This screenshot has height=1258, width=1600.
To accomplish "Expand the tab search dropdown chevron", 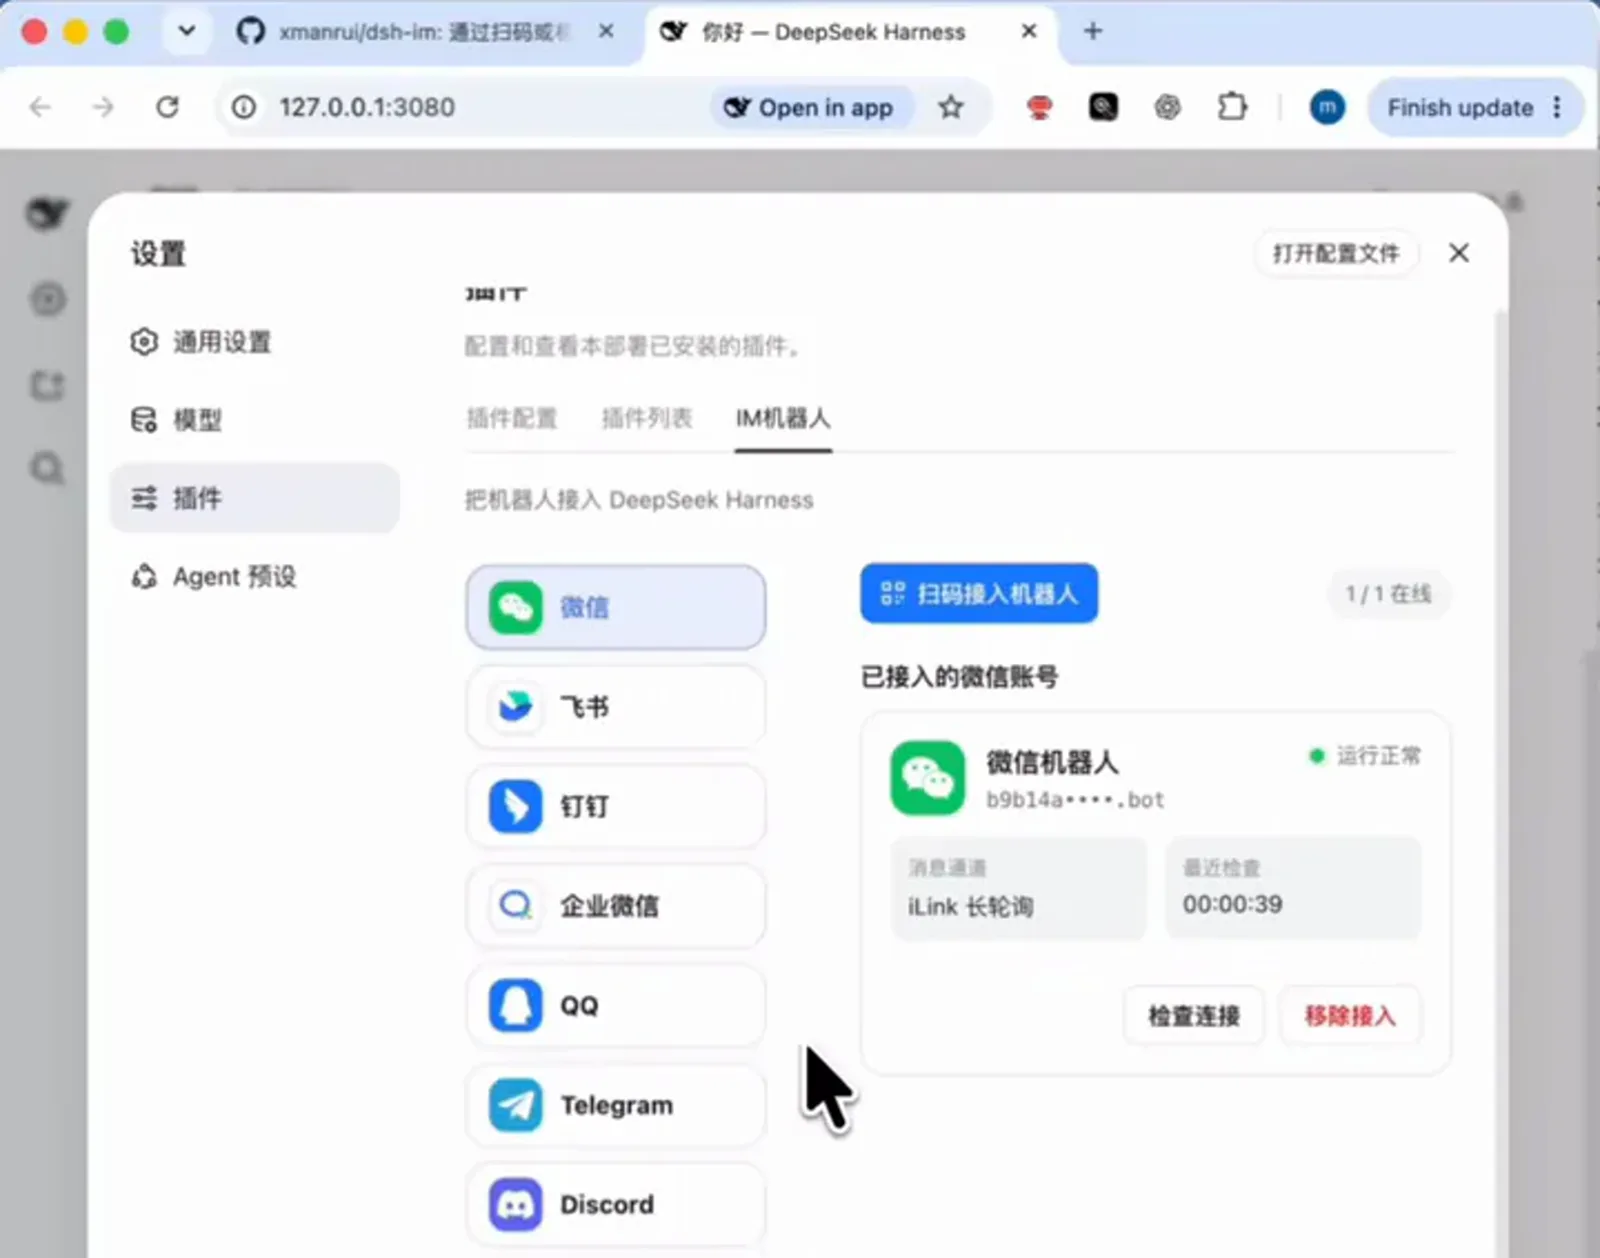I will (187, 31).
